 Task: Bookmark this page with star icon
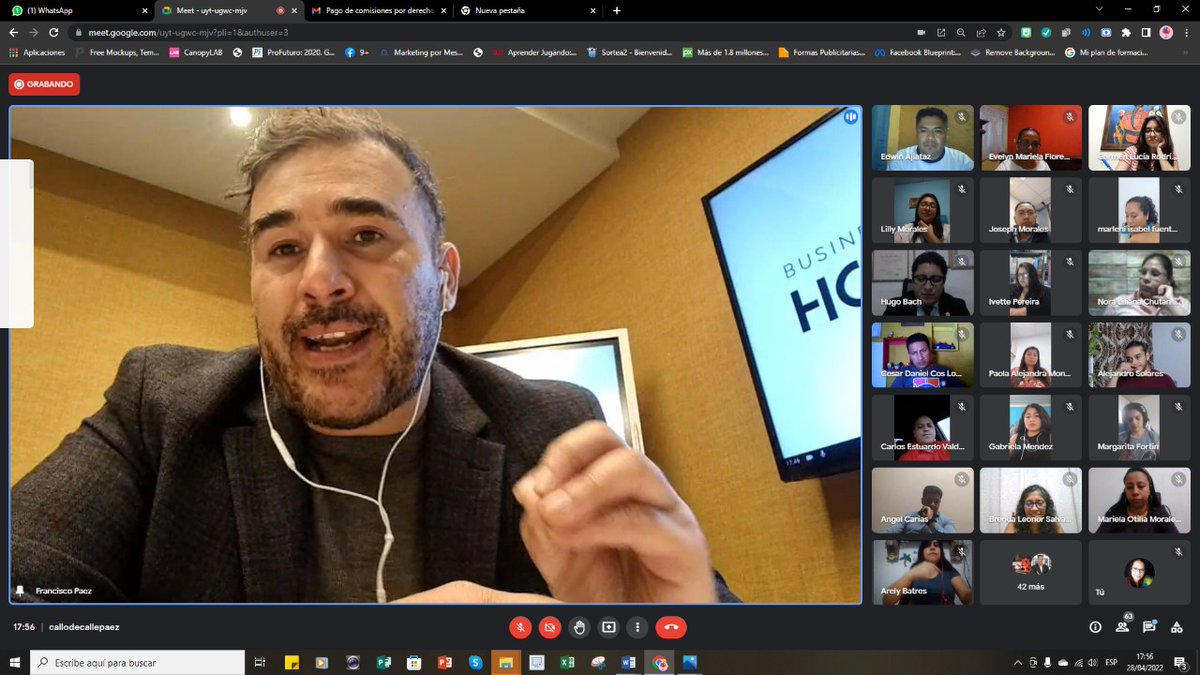(1001, 32)
